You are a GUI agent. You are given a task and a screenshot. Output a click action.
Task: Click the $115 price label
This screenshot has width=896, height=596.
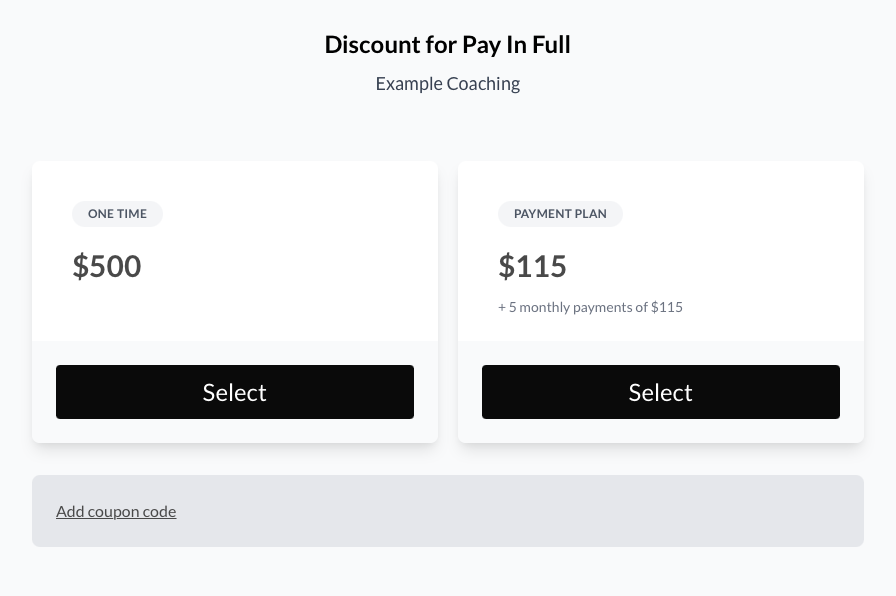532,266
